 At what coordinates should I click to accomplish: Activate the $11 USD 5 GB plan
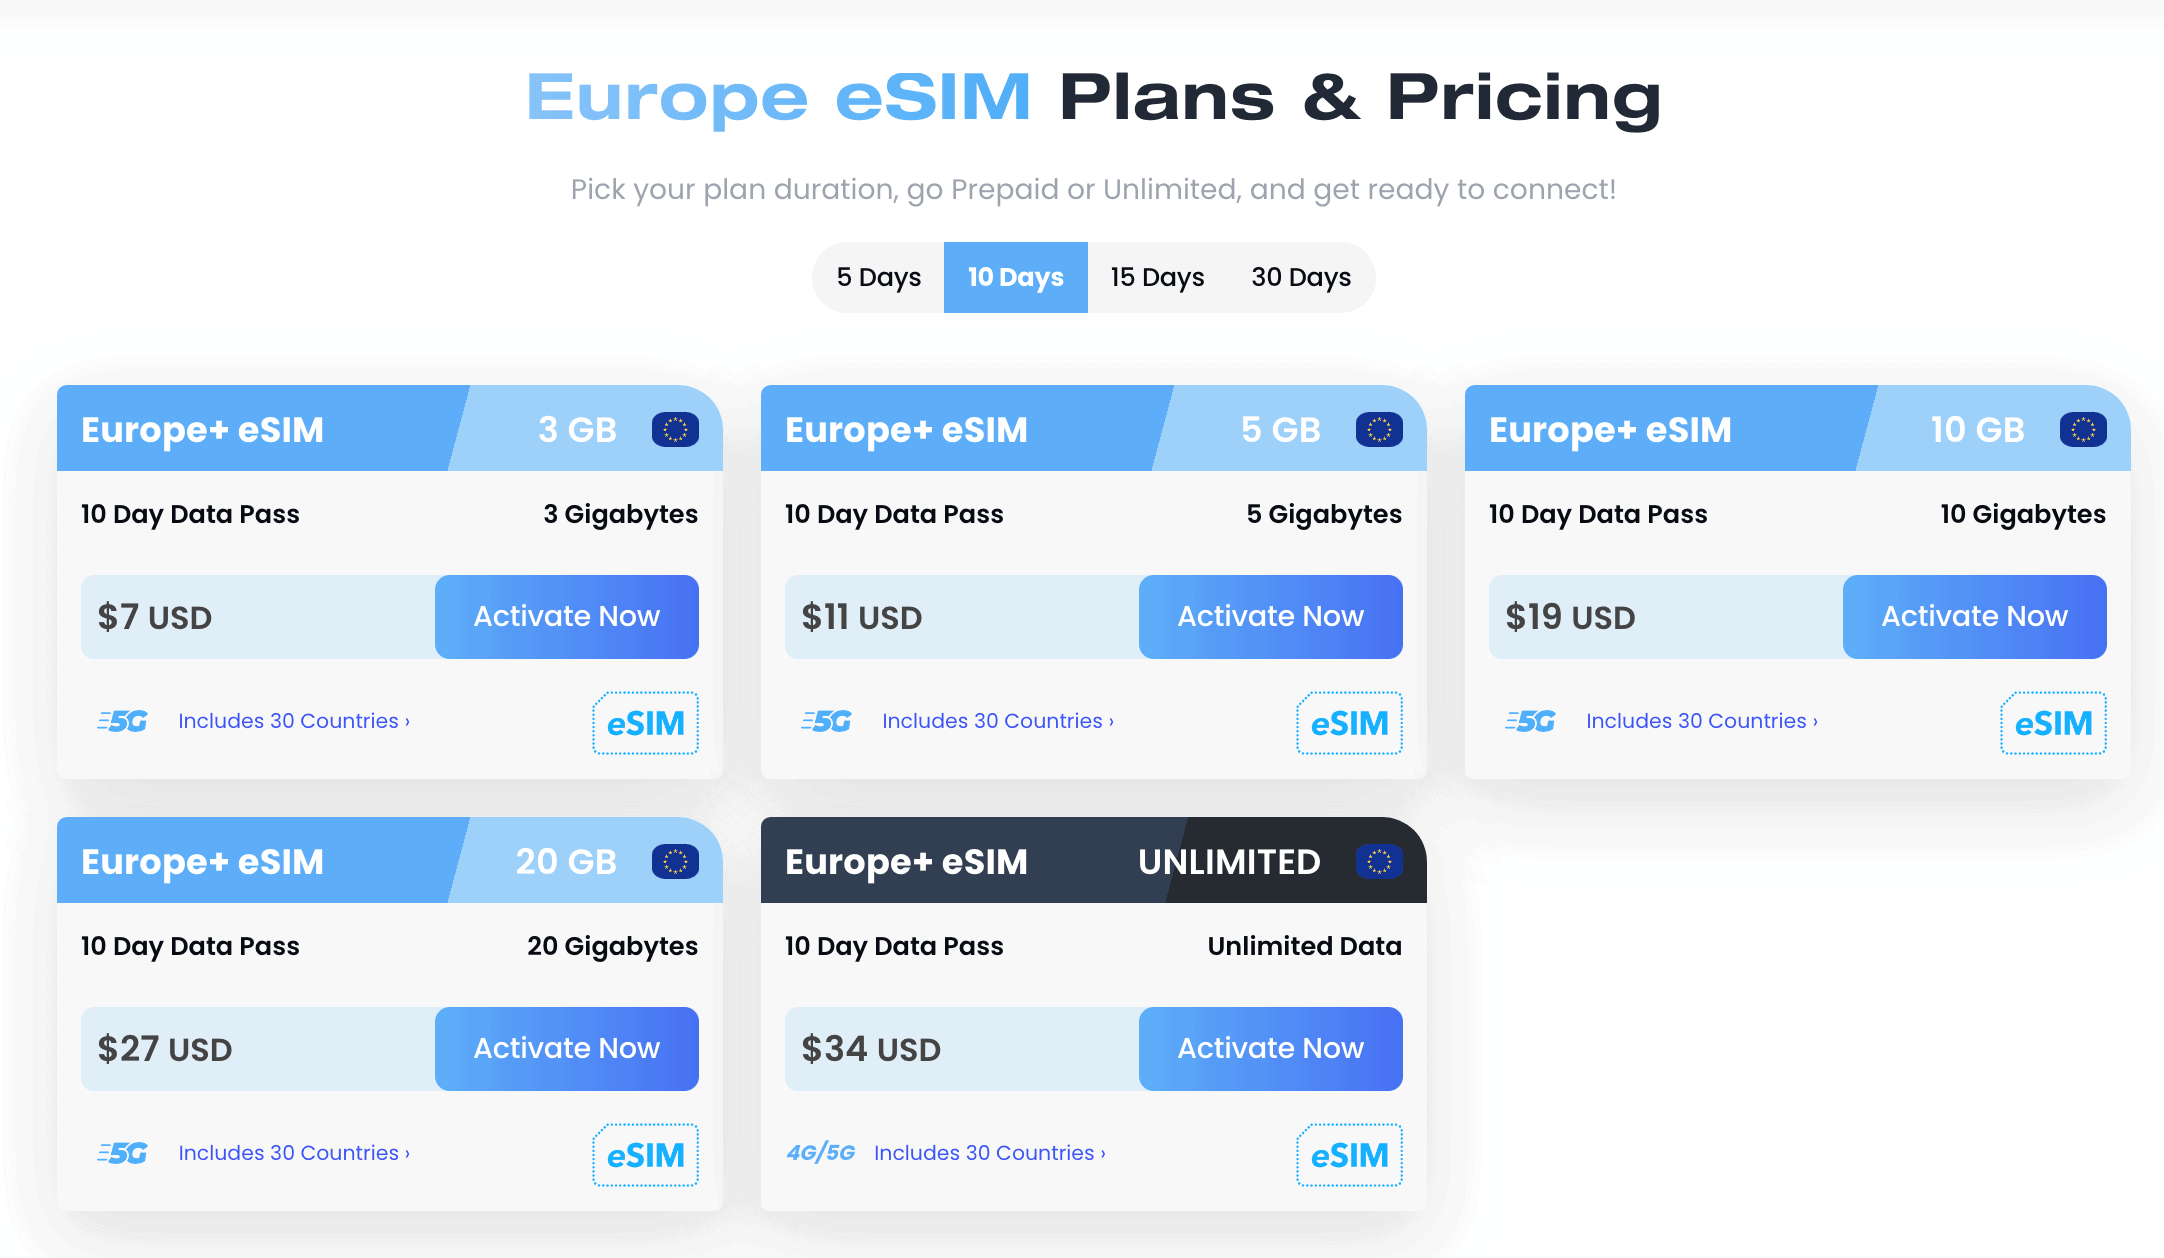pos(1270,616)
